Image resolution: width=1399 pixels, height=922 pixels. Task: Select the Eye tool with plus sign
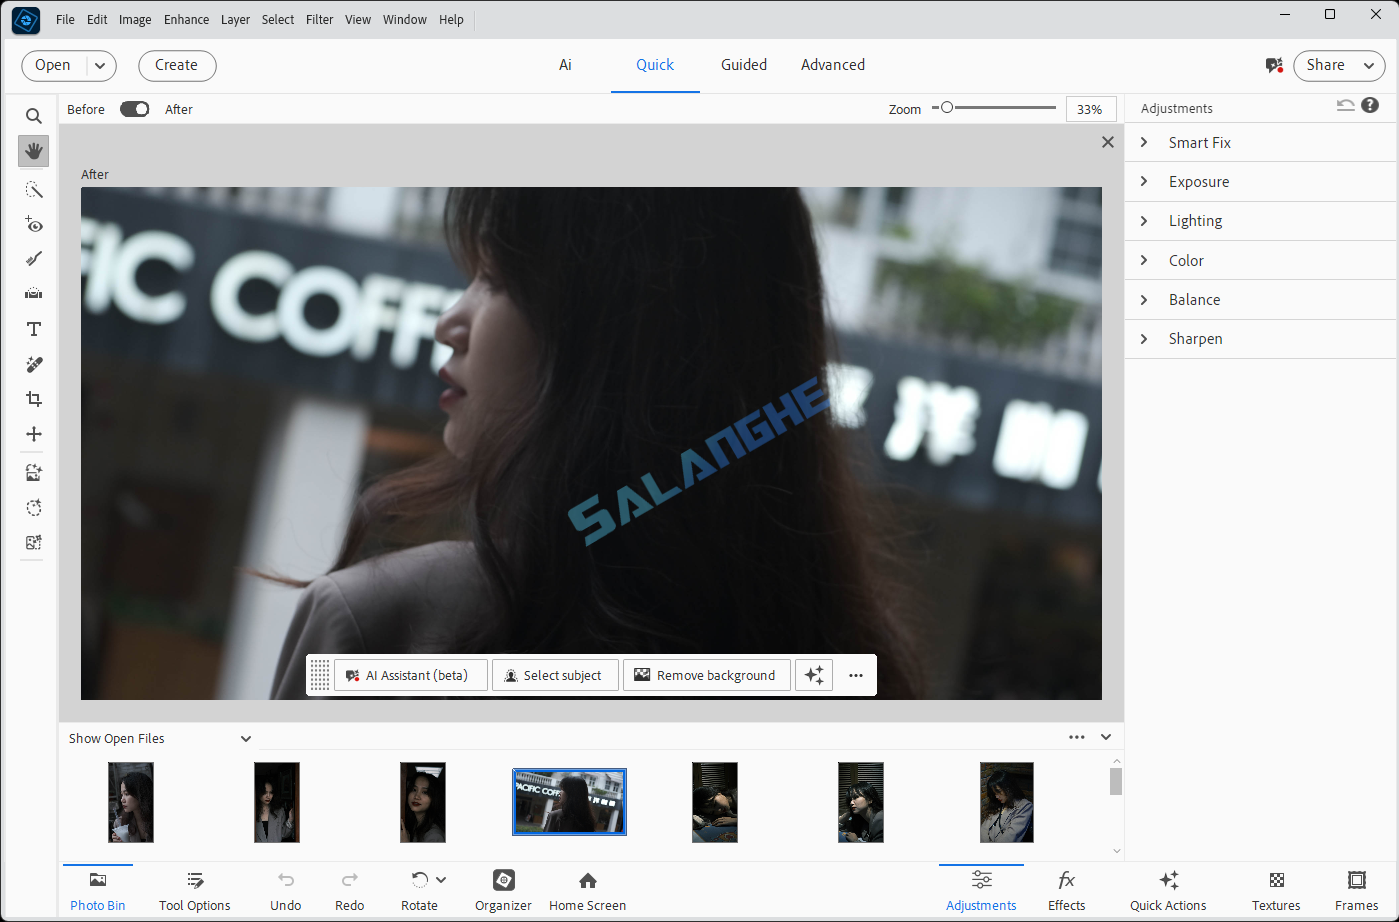34,224
